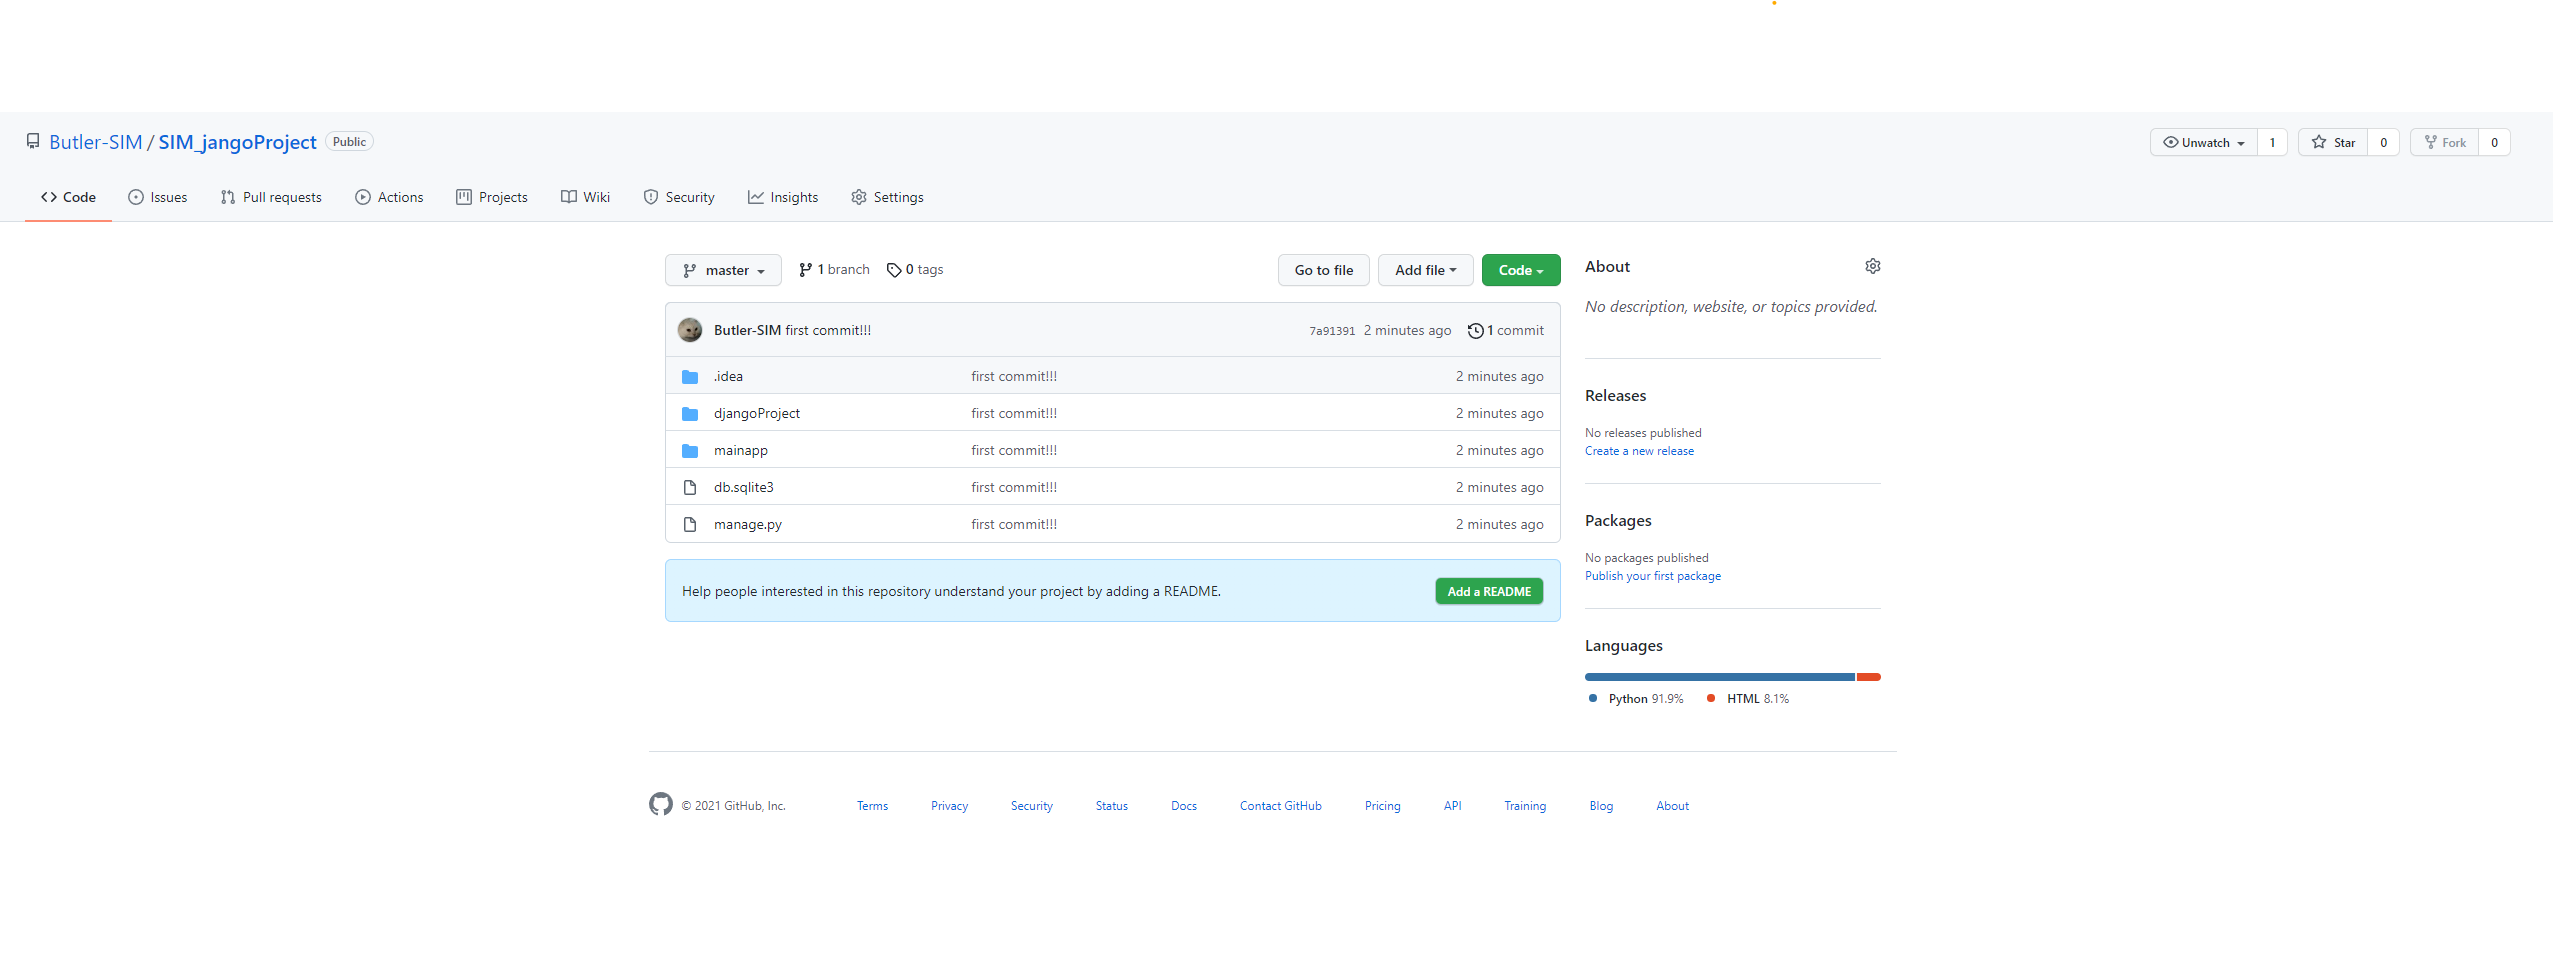Open the djangoProject folder name
Viewport: 2553px width, 970px height.
click(x=757, y=414)
